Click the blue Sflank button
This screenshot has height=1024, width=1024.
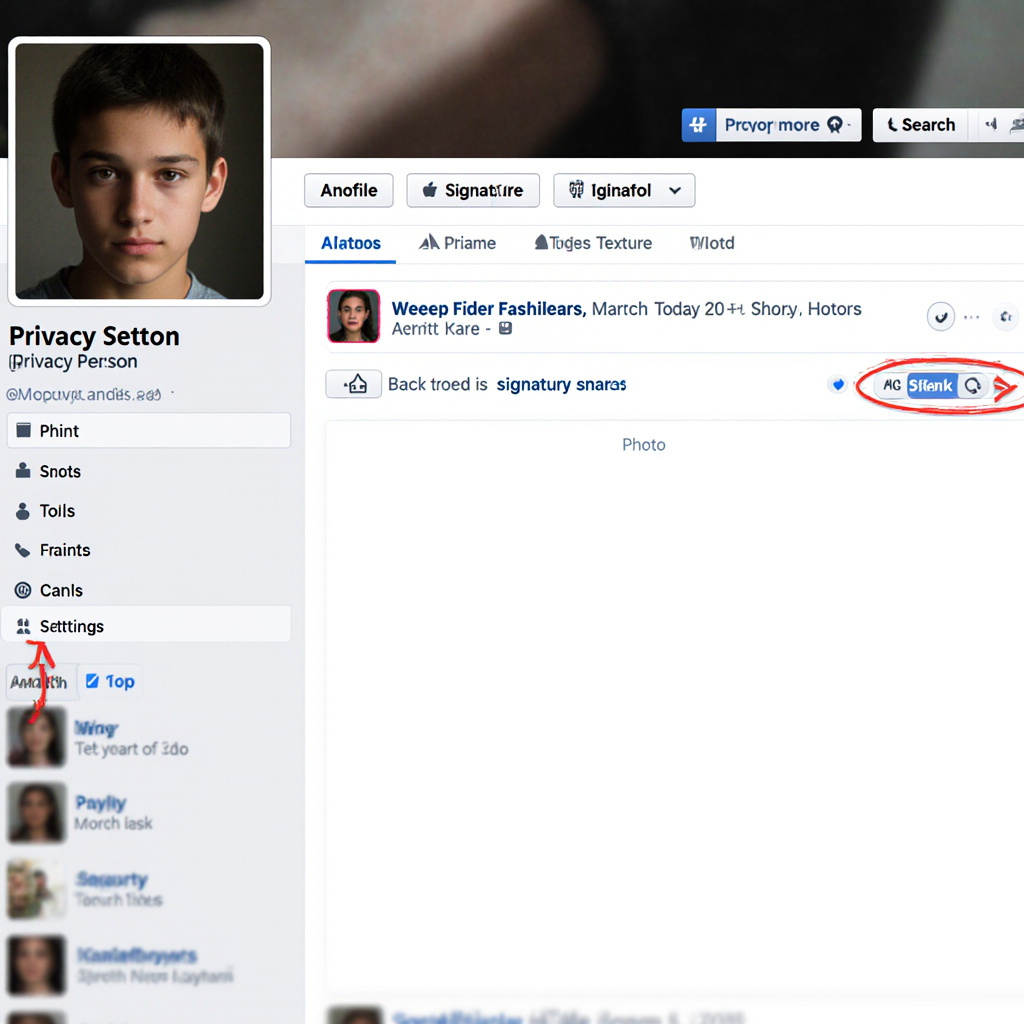931,385
